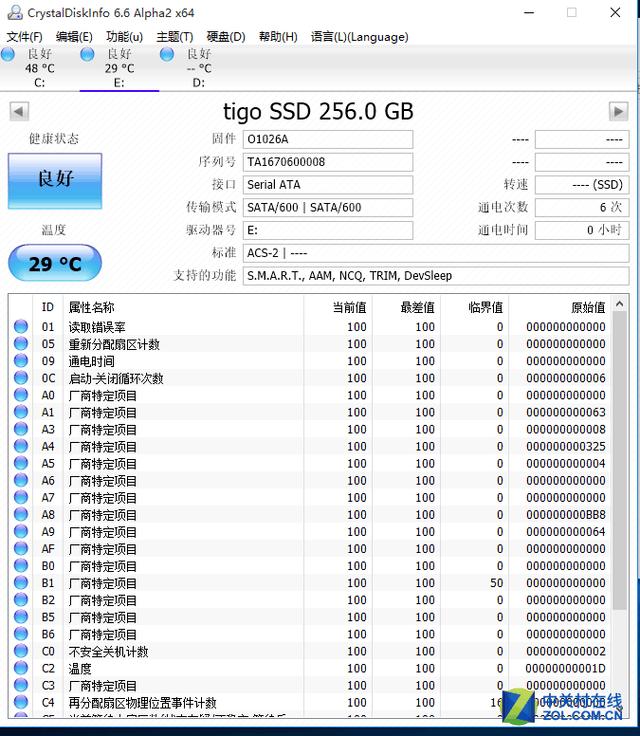Click raw value 00000000001D

[566, 668]
